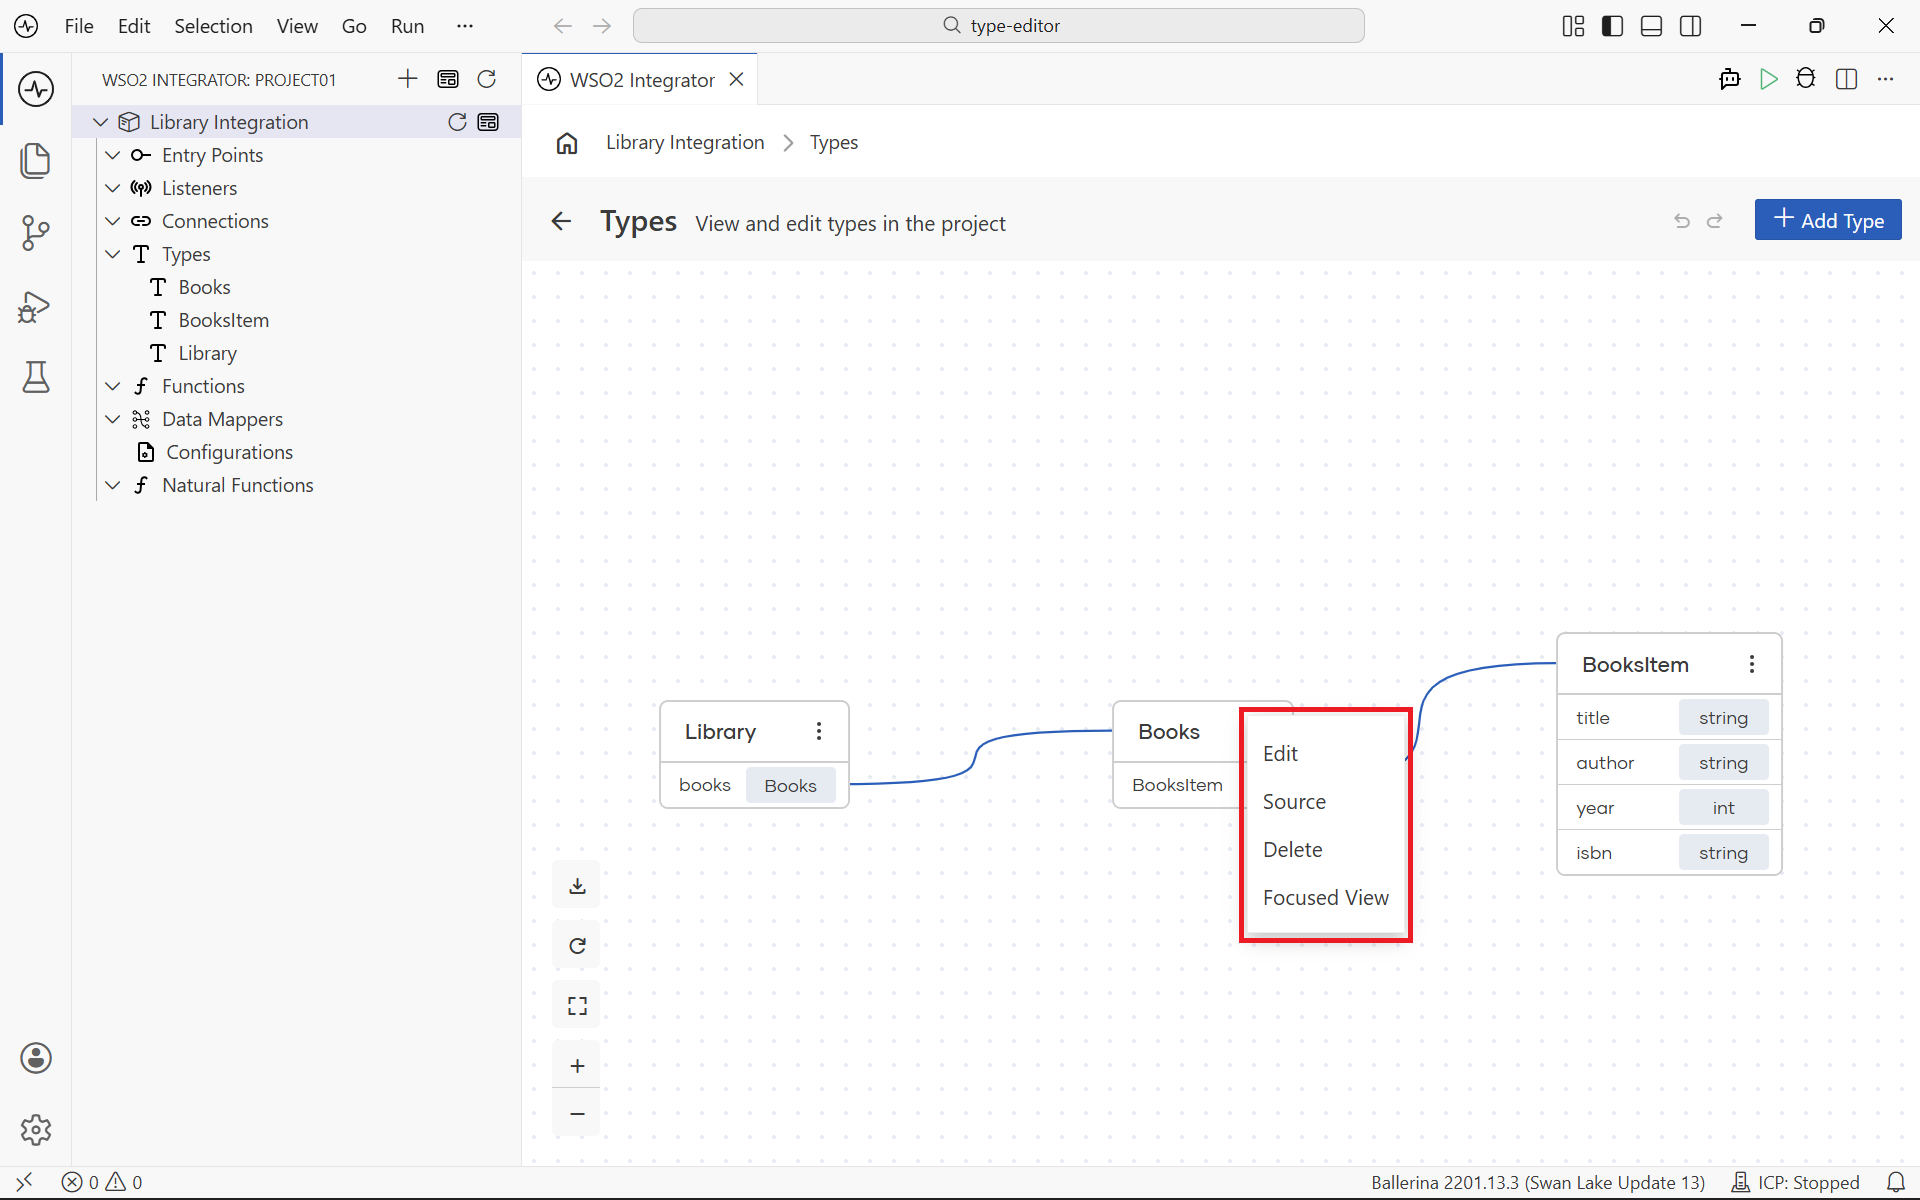1920x1200 pixels.
Task: Zoom in on the diagram
Action: coord(577,1066)
